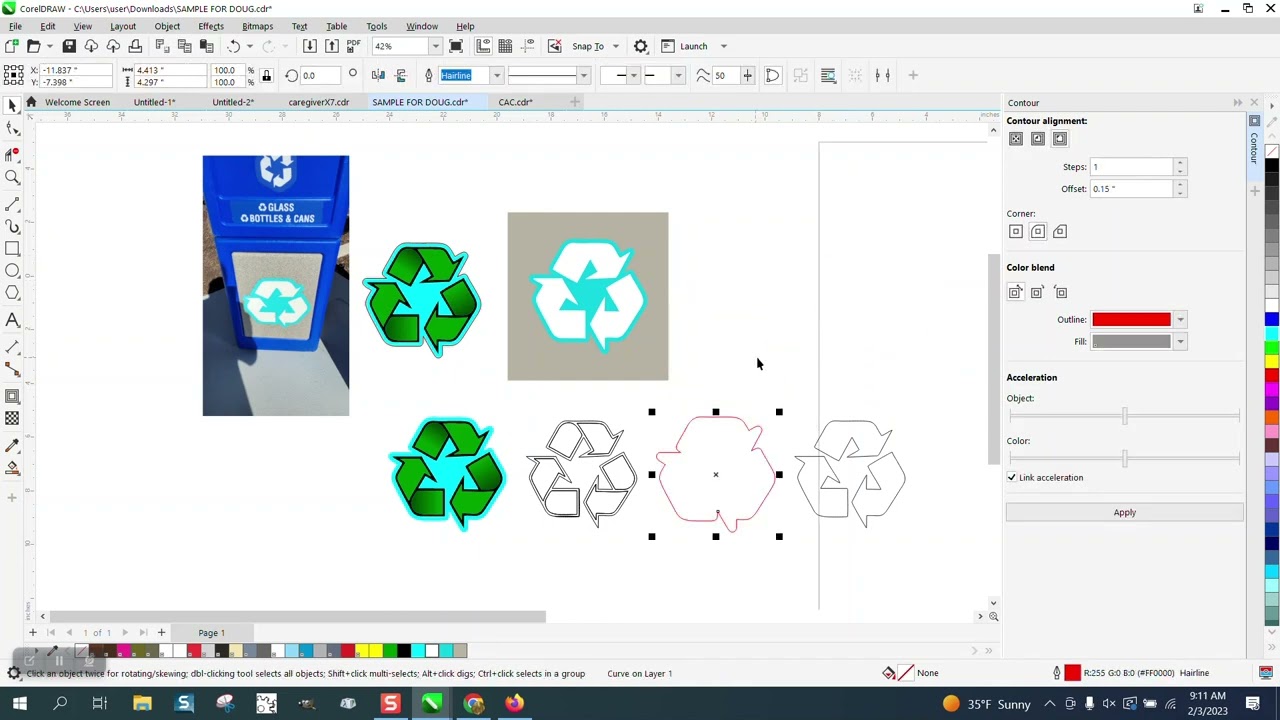Click the Undo arrow icon
The width and height of the screenshot is (1280, 720).
234,46
